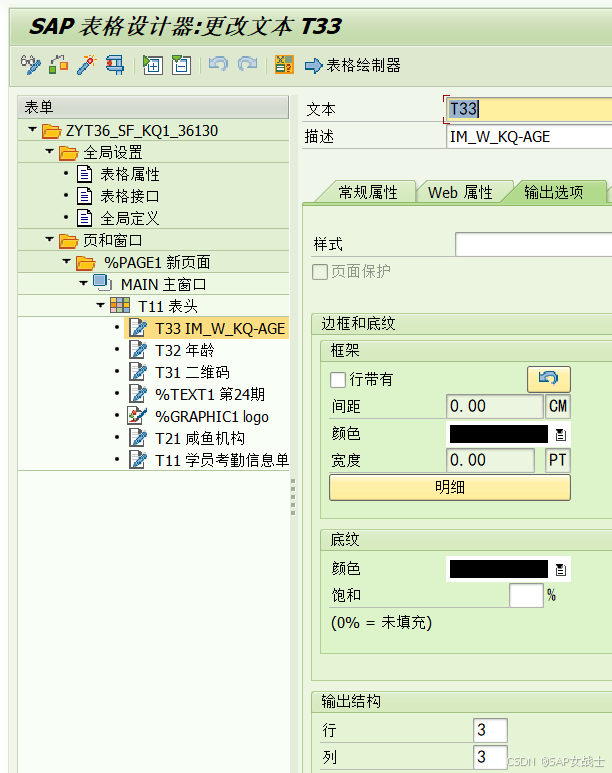Click the undo toolbar icon
The image size is (612, 773).
coord(218,65)
